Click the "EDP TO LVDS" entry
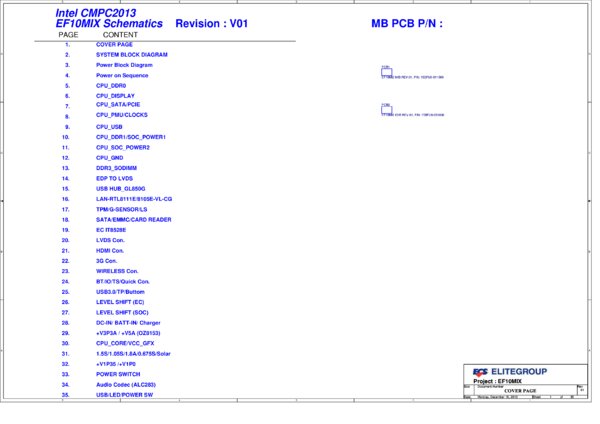 coord(114,178)
